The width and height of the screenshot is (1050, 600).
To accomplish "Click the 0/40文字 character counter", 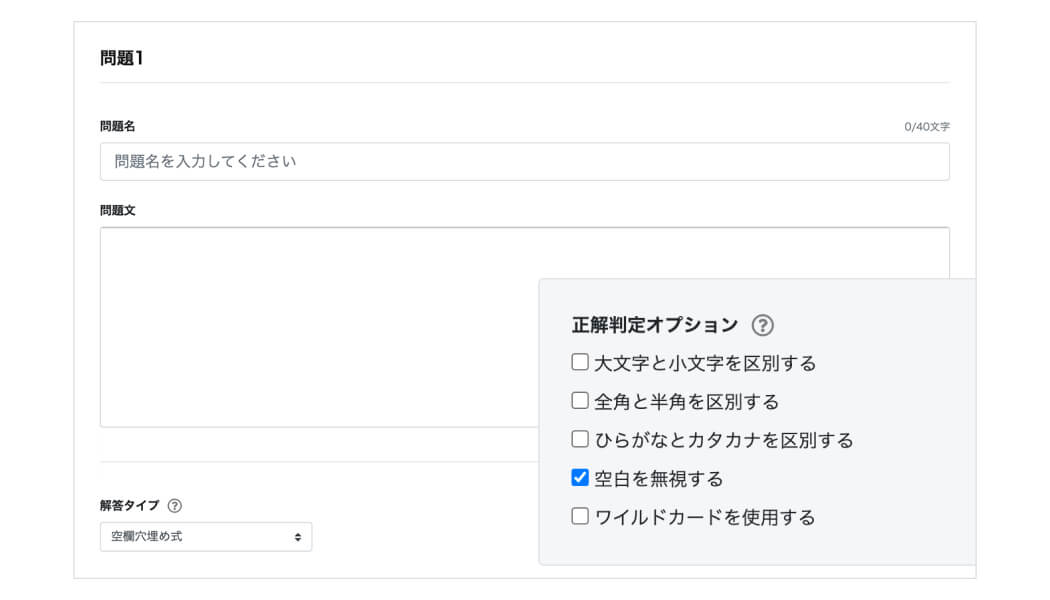I will pos(927,127).
